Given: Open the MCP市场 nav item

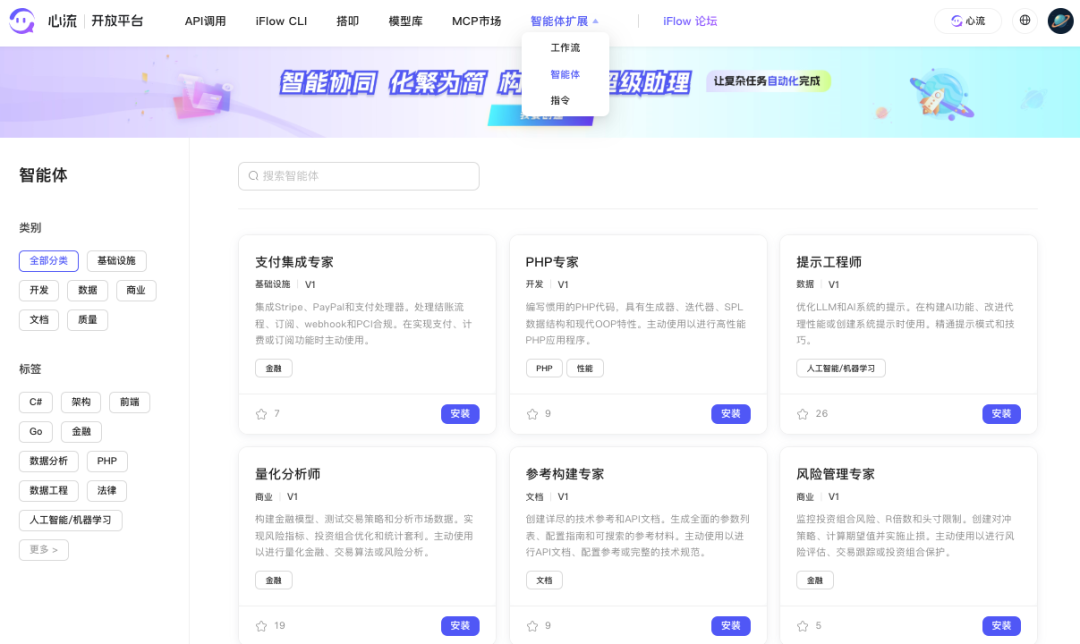Looking at the screenshot, I should pos(476,21).
